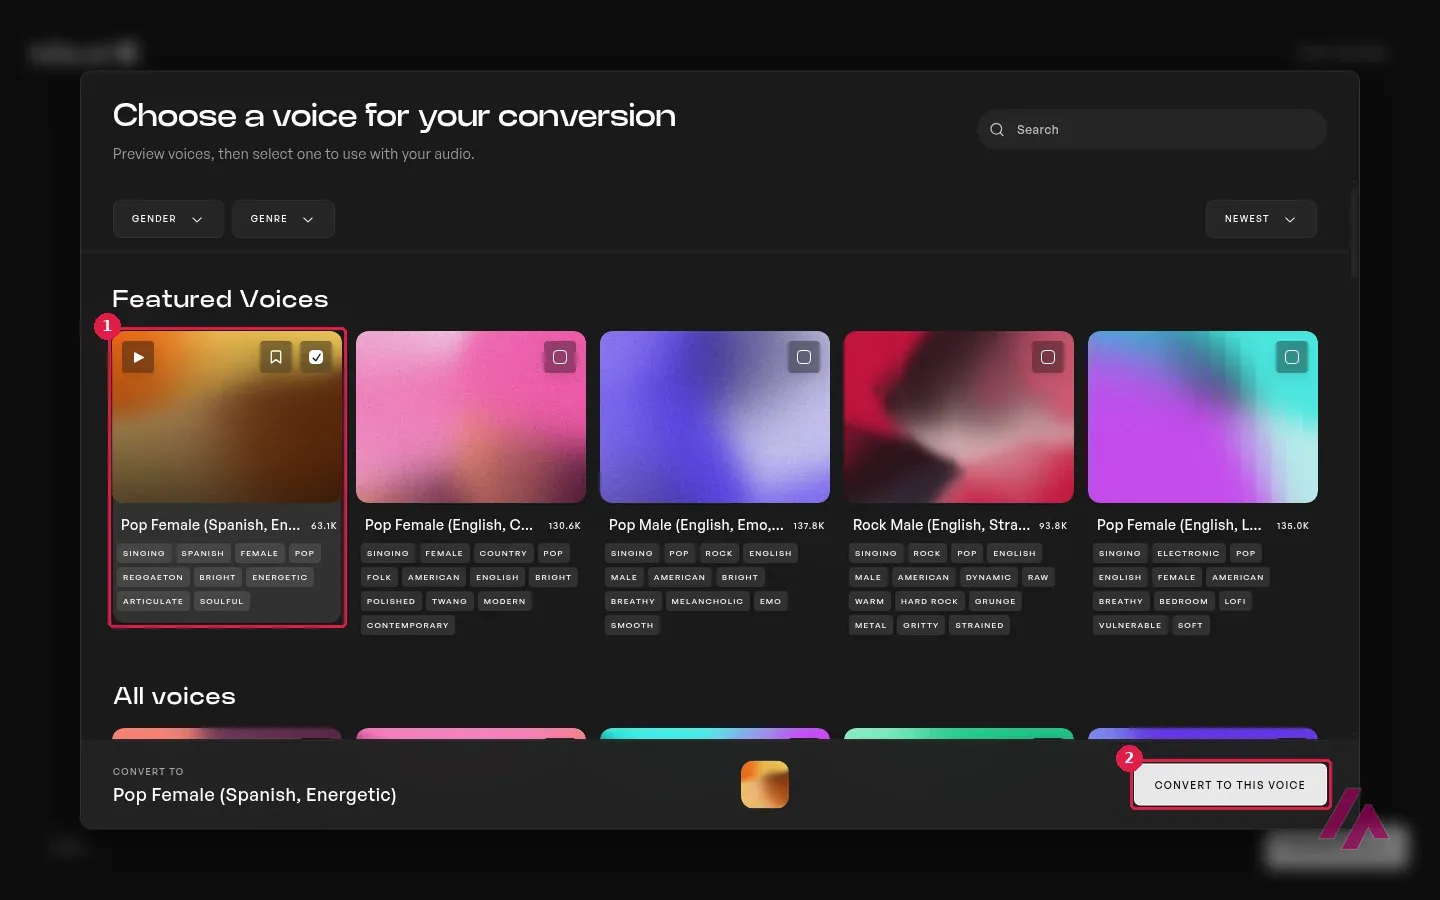
Task: Click the BEDROOM tag
Action: (x=1183, y=601)
